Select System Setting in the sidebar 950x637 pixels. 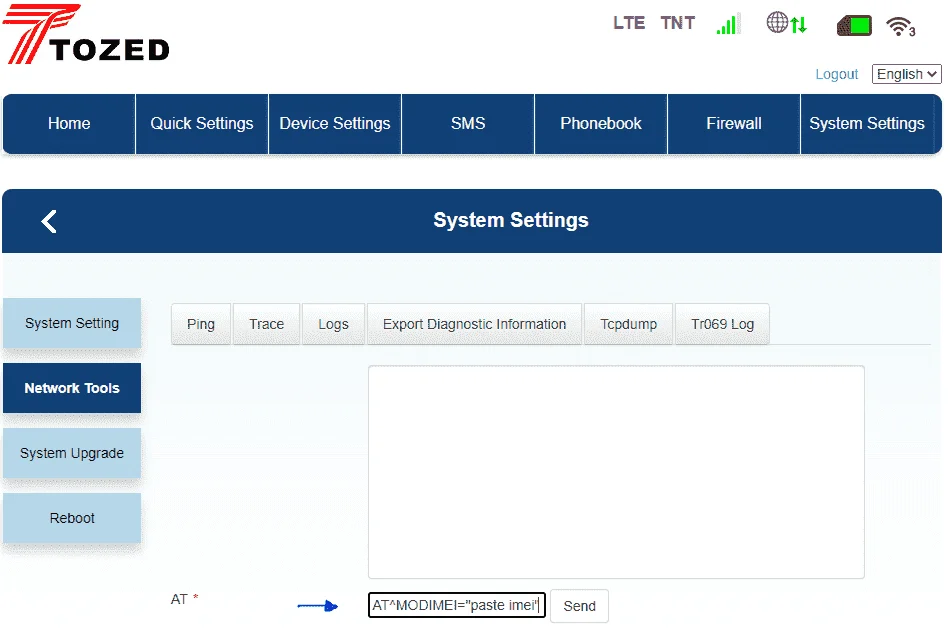72,323
